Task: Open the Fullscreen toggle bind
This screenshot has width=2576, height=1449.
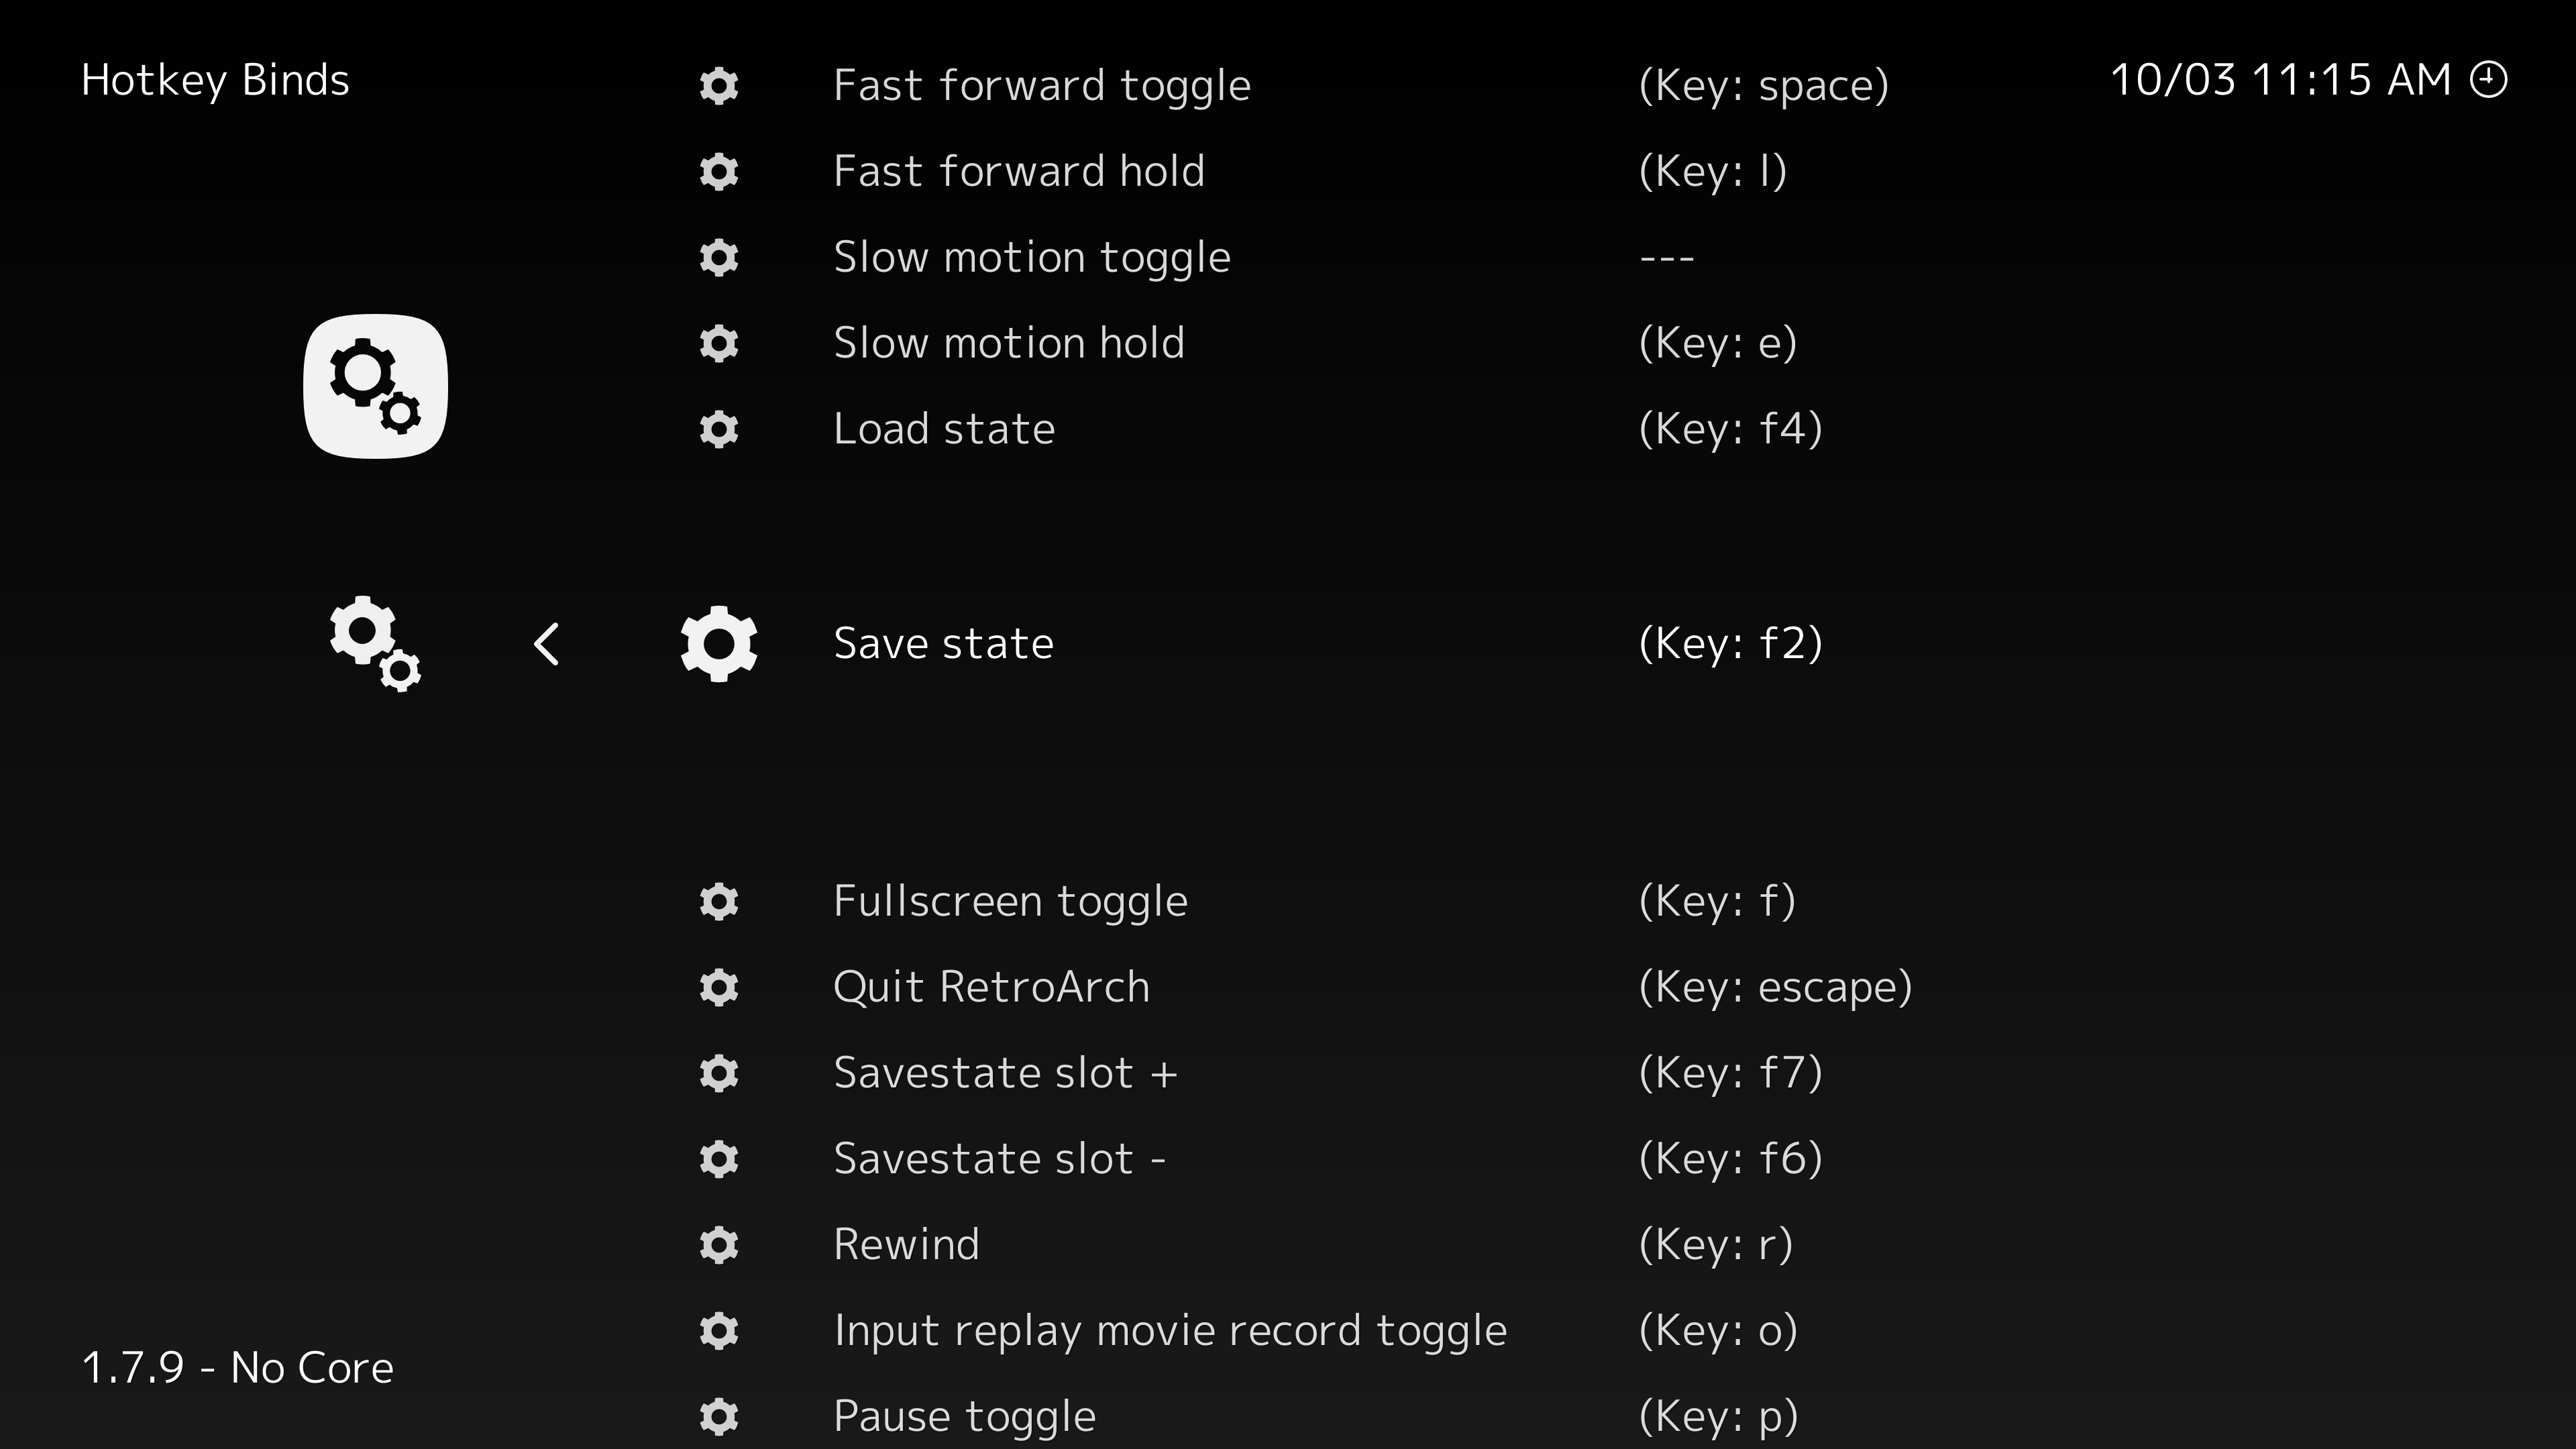Action: (1010, 902)
